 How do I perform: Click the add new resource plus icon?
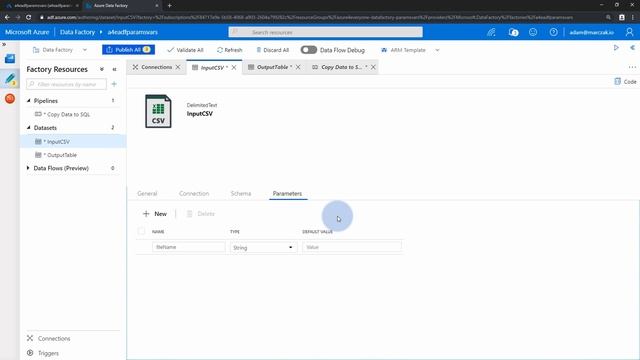click(114, 84)
